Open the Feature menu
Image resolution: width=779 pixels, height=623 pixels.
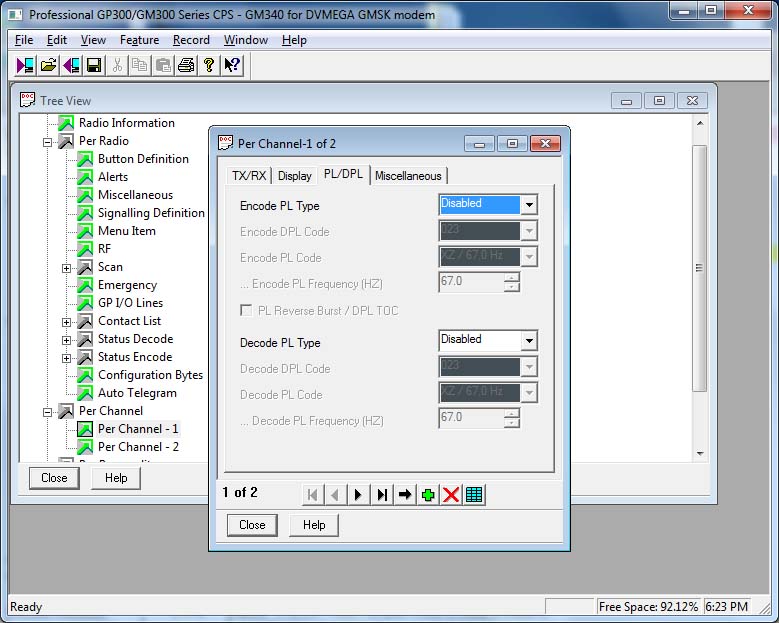pos(140,40)
